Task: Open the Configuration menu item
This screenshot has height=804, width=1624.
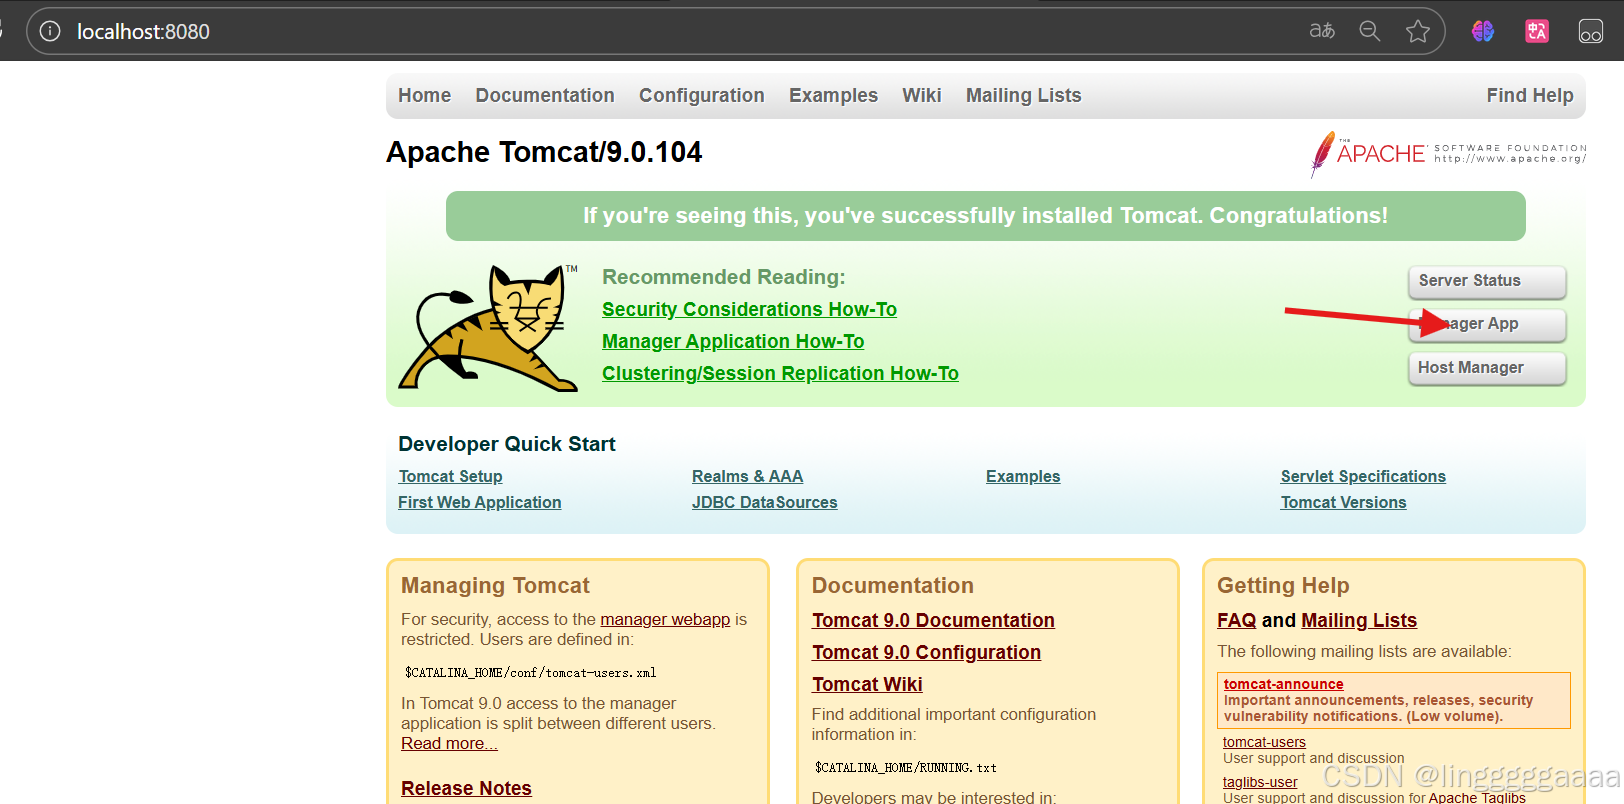Action: click(702, 95)
